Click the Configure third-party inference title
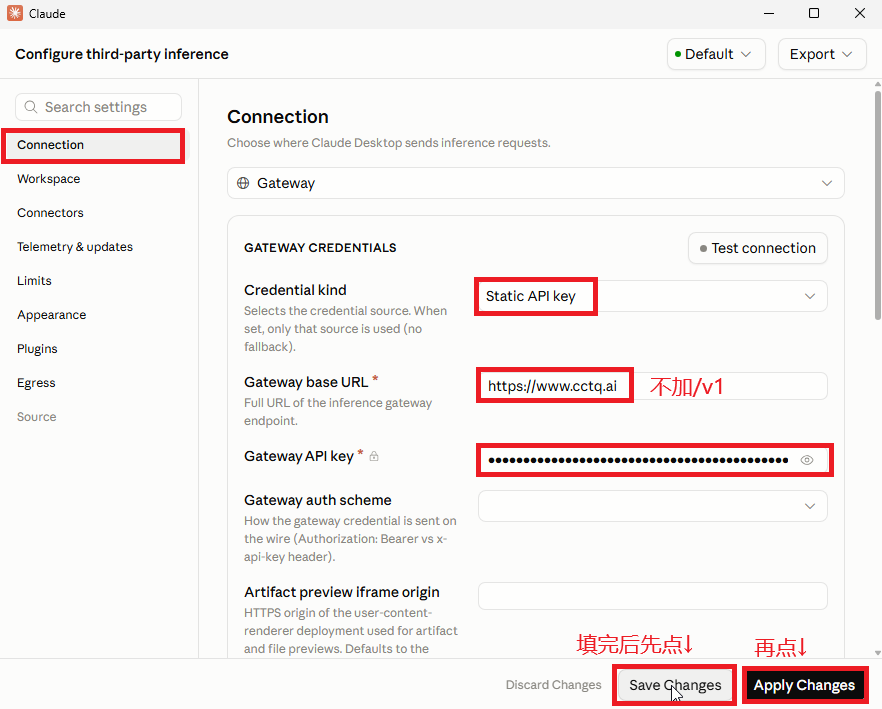This screenshot has height=709, width=882. [x=122, y=54]
